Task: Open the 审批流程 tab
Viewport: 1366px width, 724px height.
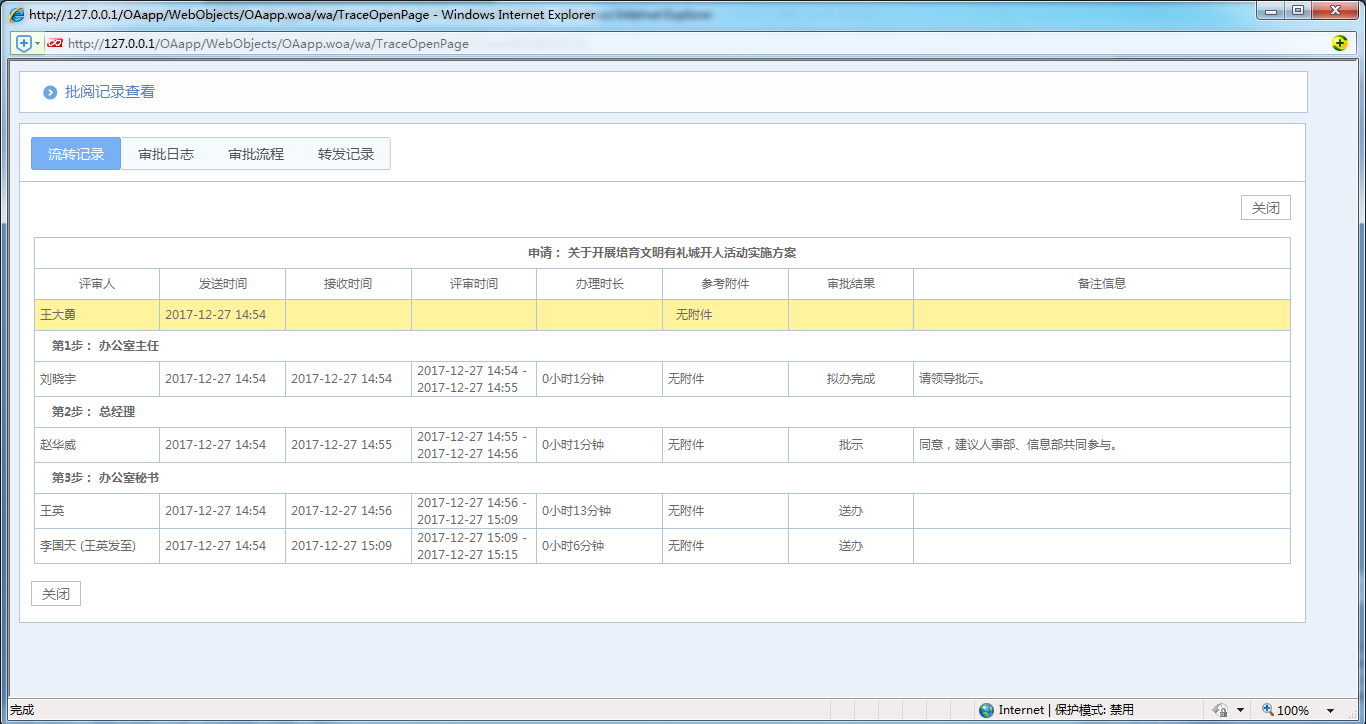Action: click(256, 154)
